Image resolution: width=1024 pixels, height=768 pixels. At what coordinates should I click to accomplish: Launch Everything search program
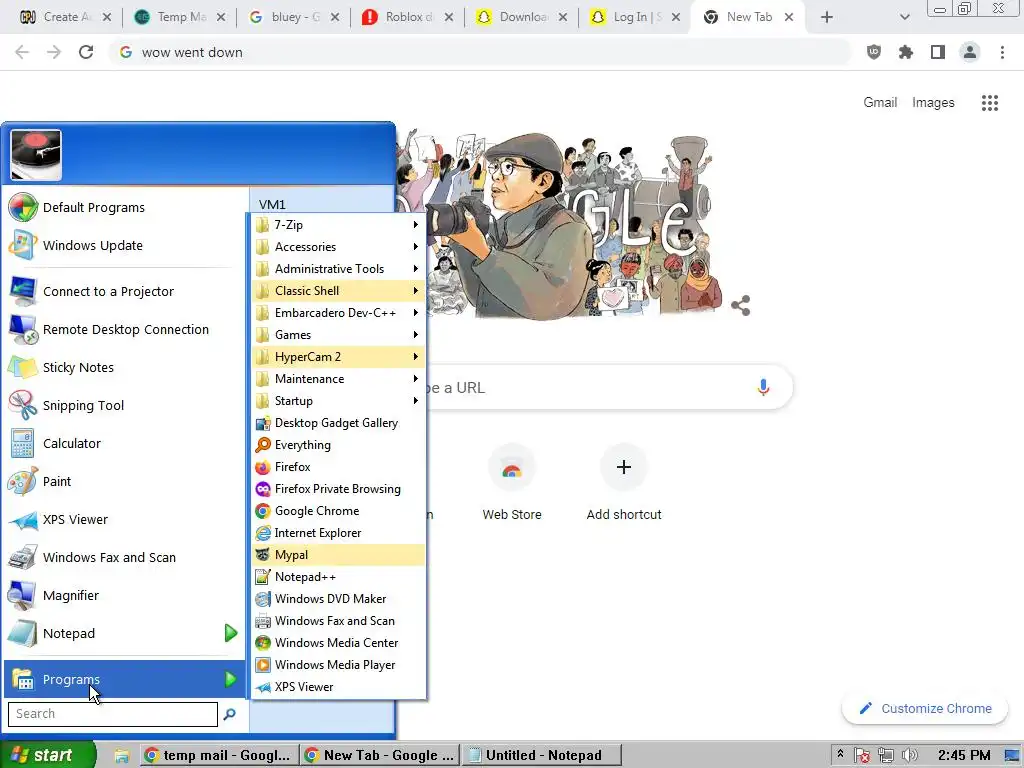[338, 445]
